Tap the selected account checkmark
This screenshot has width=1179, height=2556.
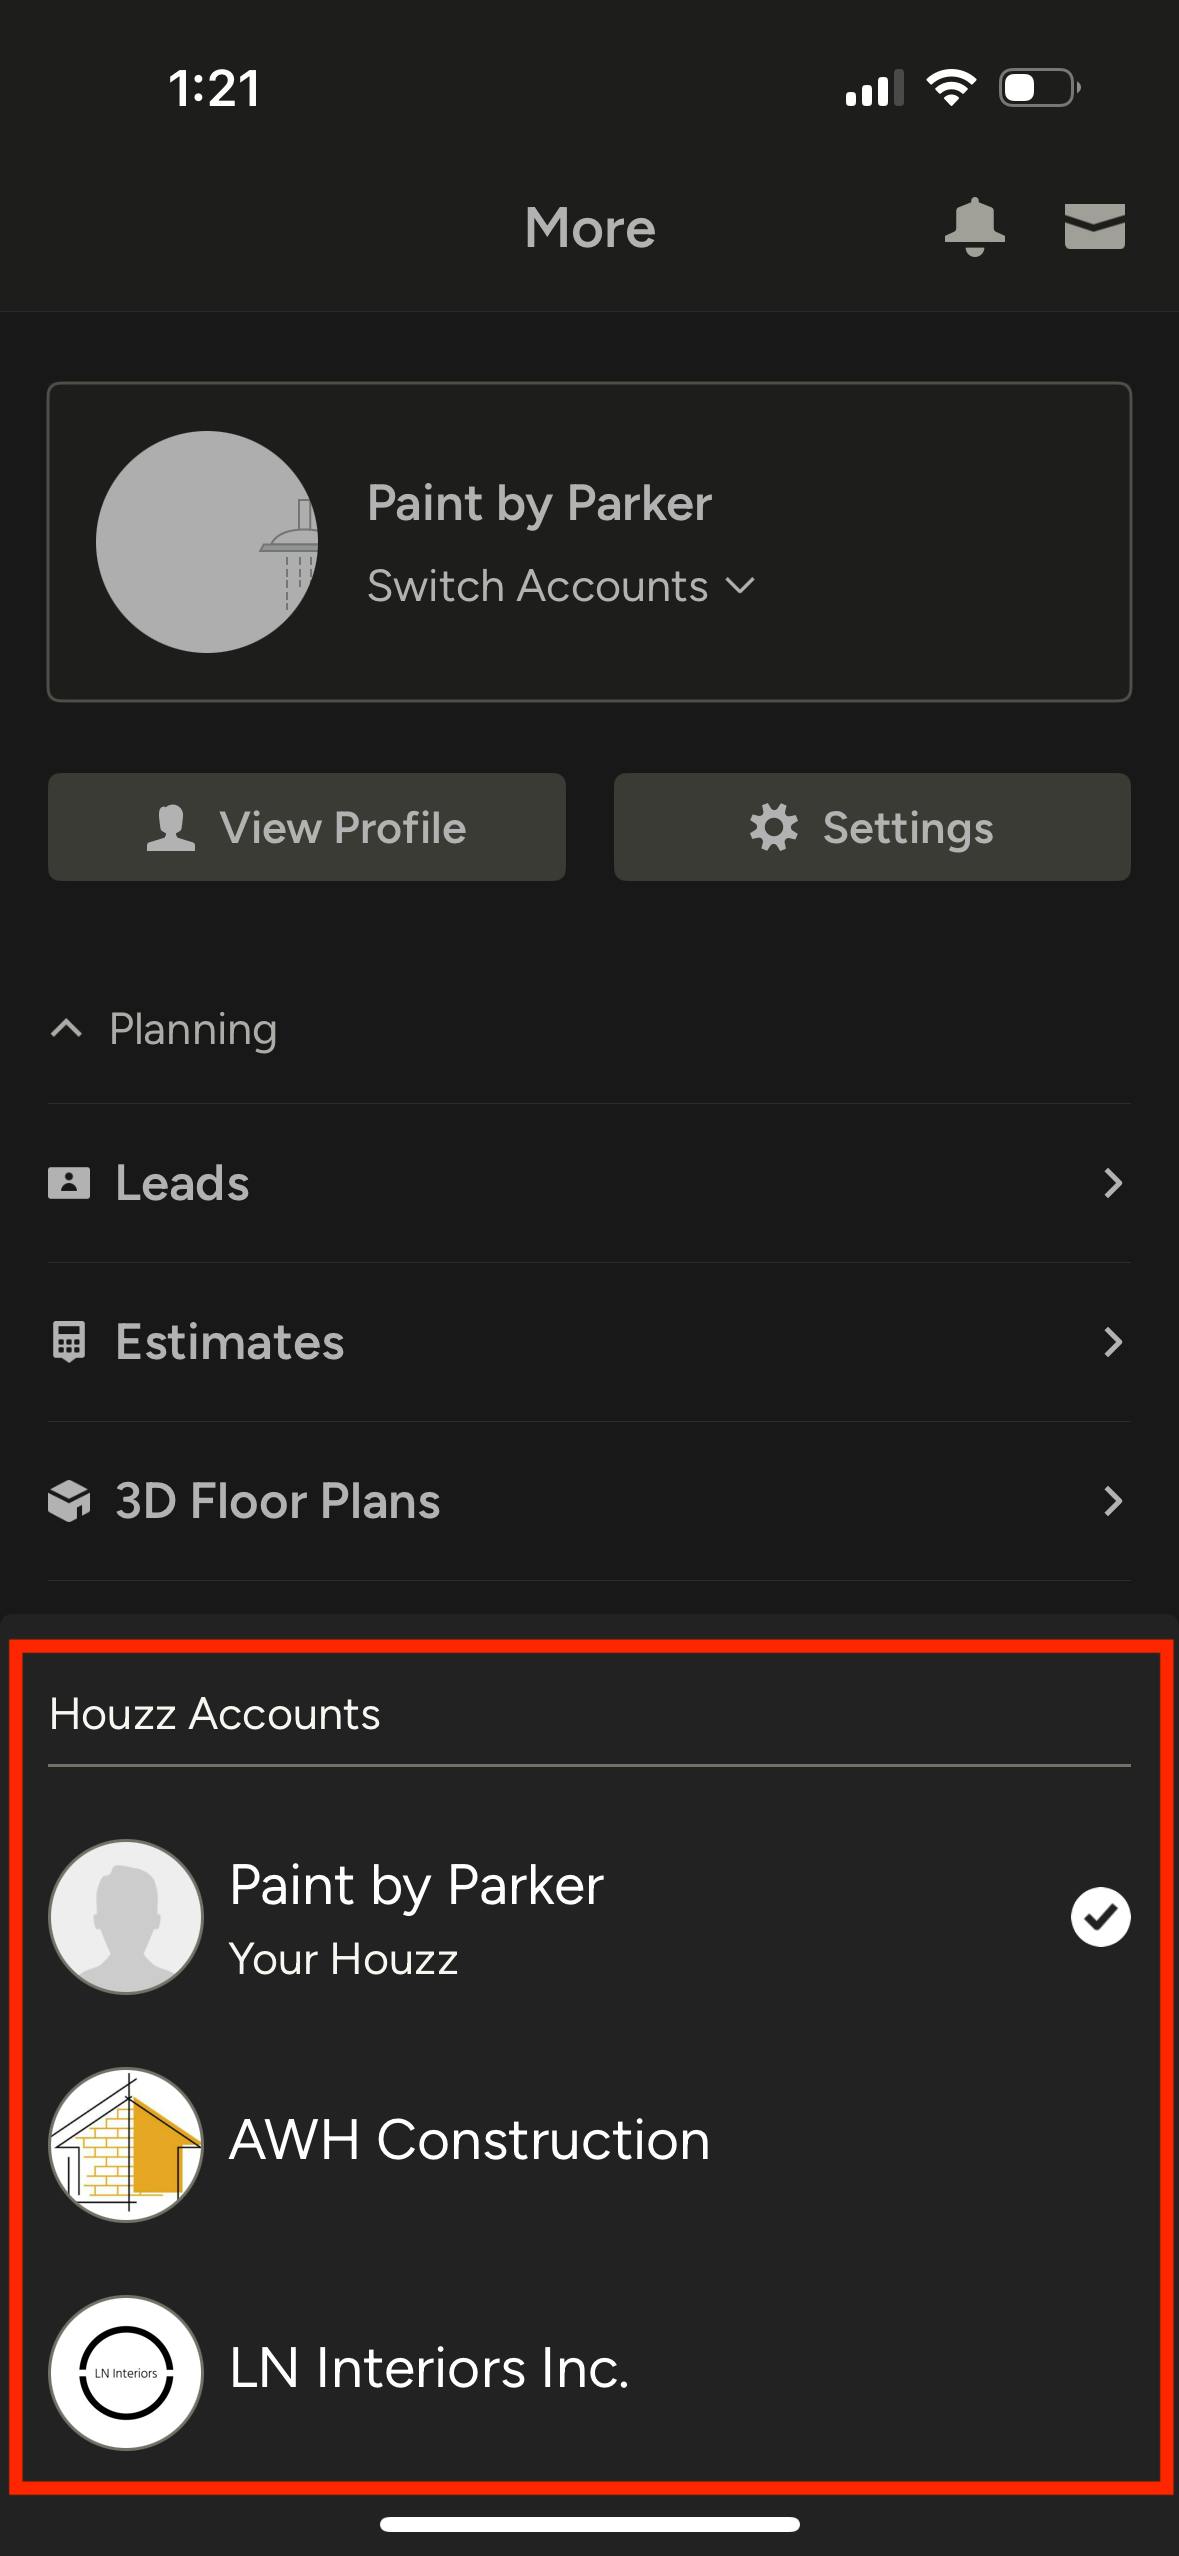point(1100,1917)
